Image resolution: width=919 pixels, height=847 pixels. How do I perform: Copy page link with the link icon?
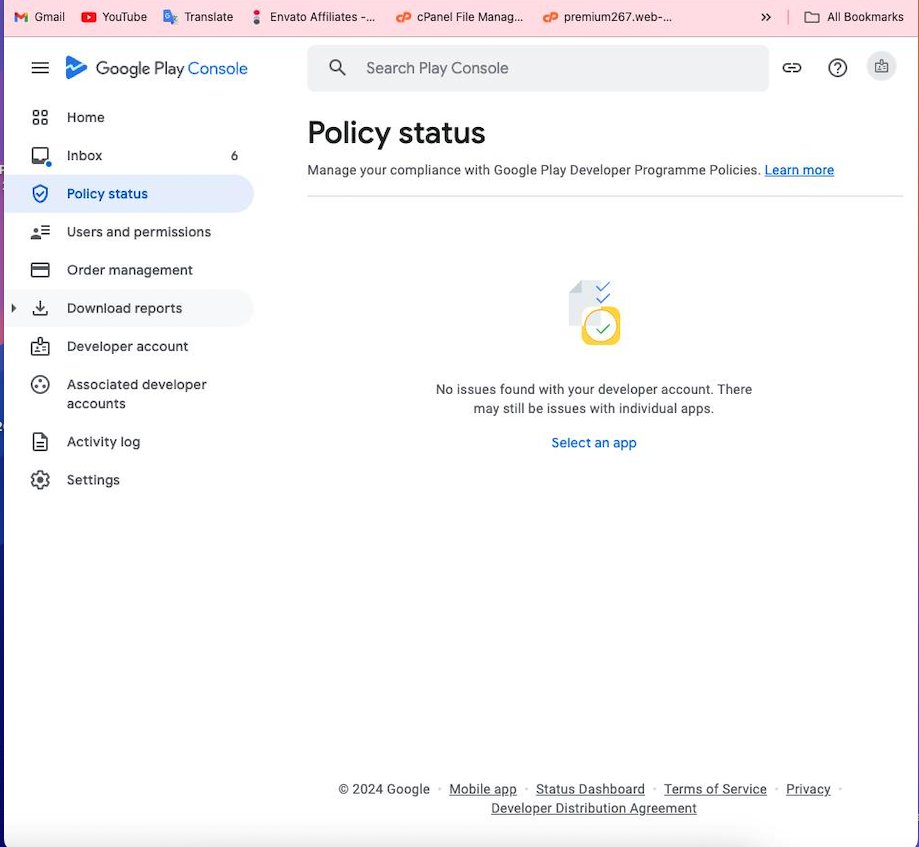pos(791,68)
